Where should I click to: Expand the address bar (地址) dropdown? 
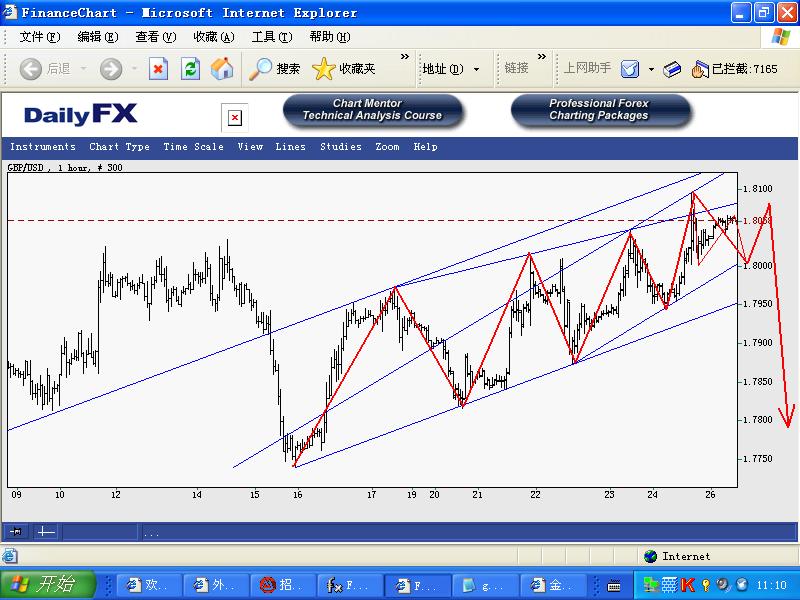click(476, 69)
